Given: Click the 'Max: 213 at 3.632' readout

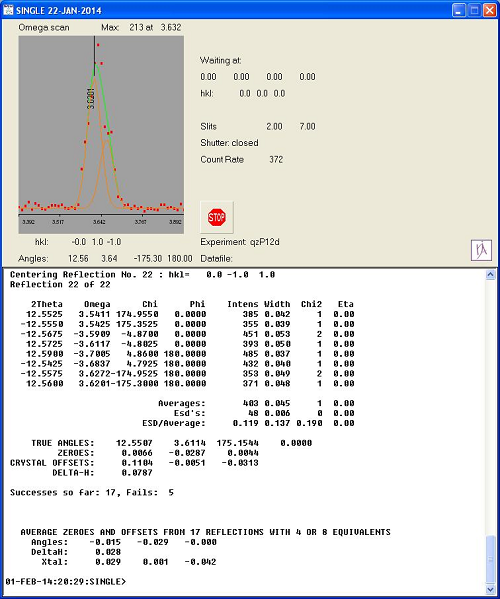Looking at the screenshot, I should click(x=141, y=28).
